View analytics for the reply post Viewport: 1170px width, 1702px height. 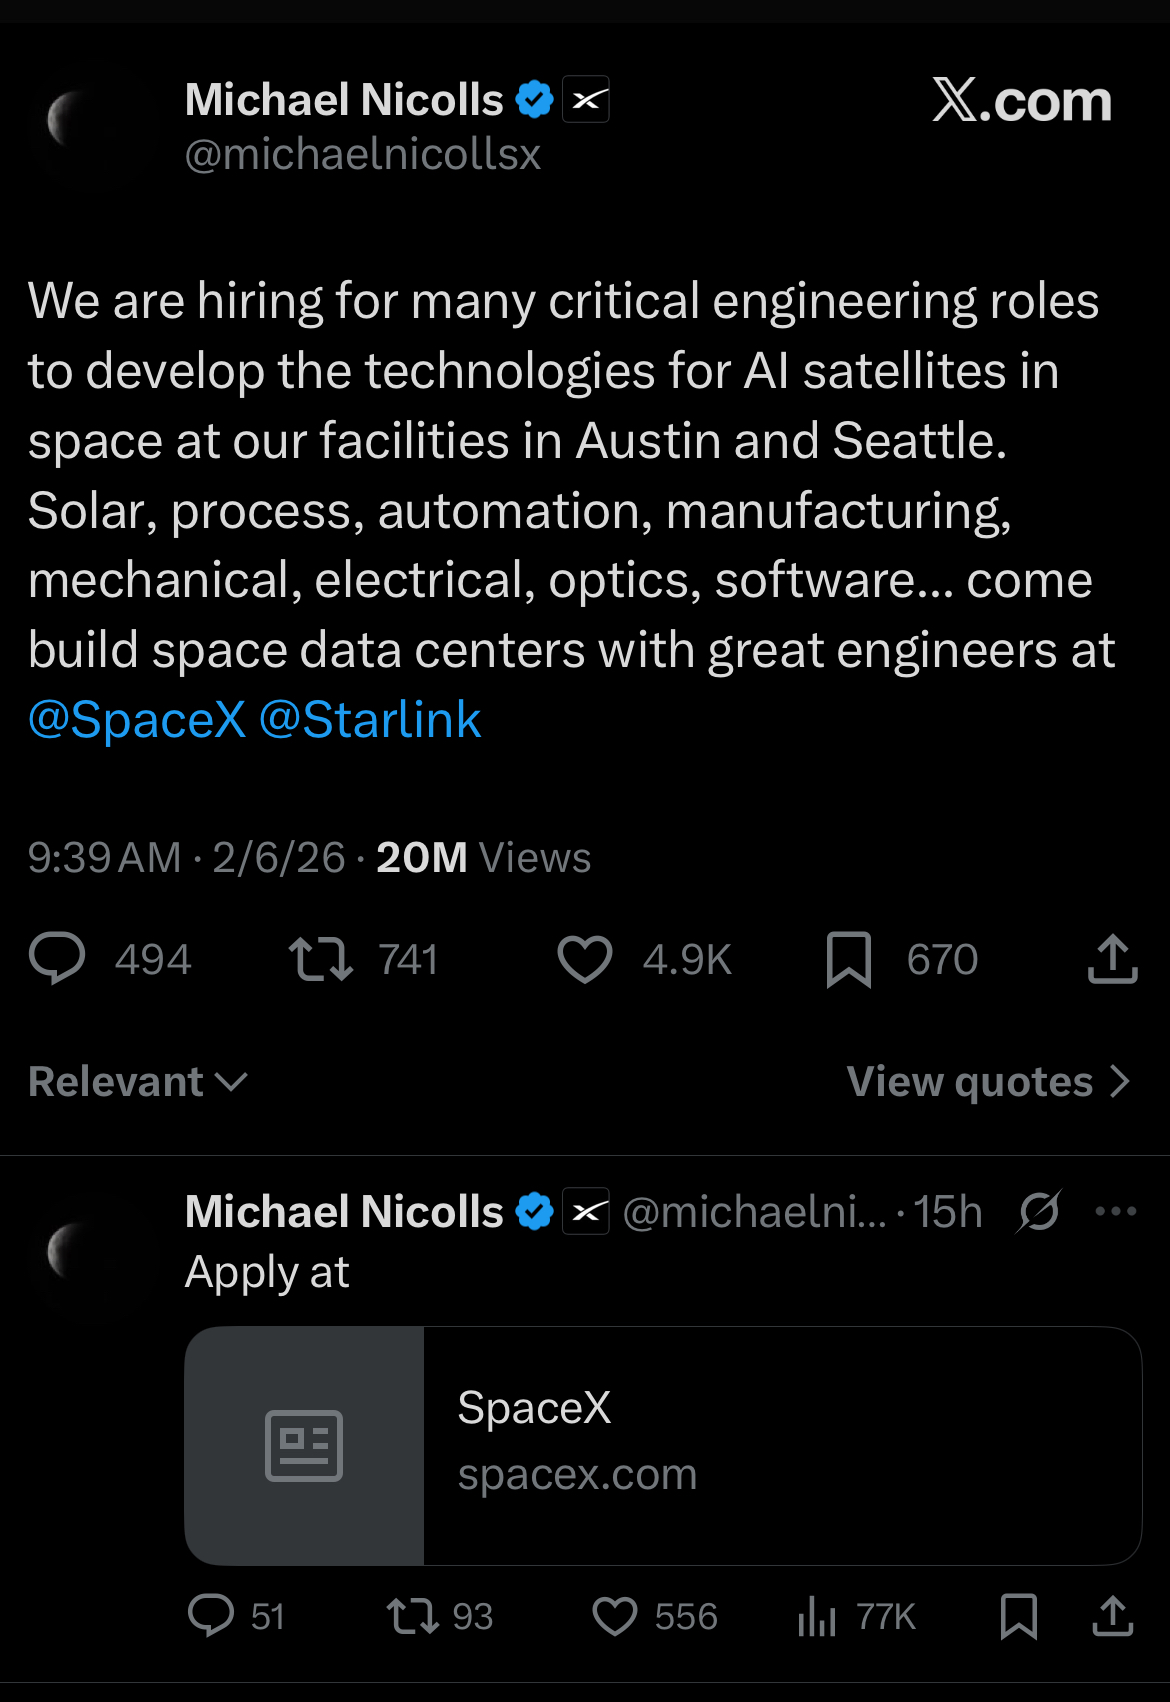tap(817, 1616)
